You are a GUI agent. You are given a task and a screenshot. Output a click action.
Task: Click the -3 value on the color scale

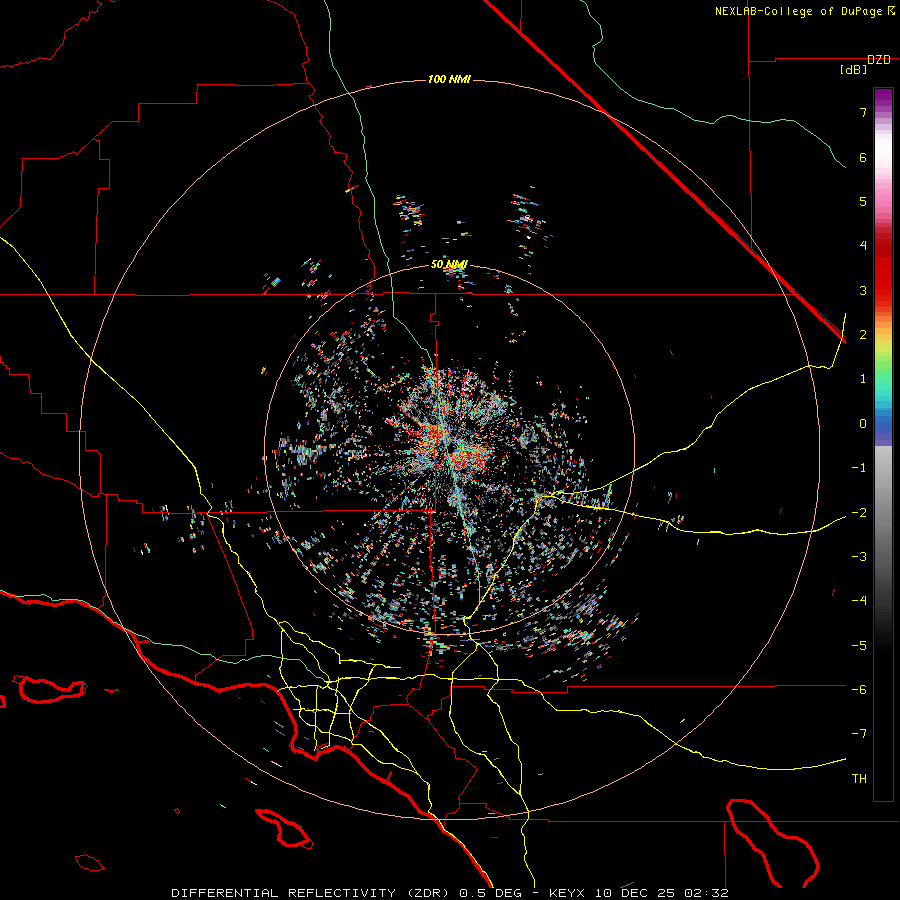(x=859, y=557)
